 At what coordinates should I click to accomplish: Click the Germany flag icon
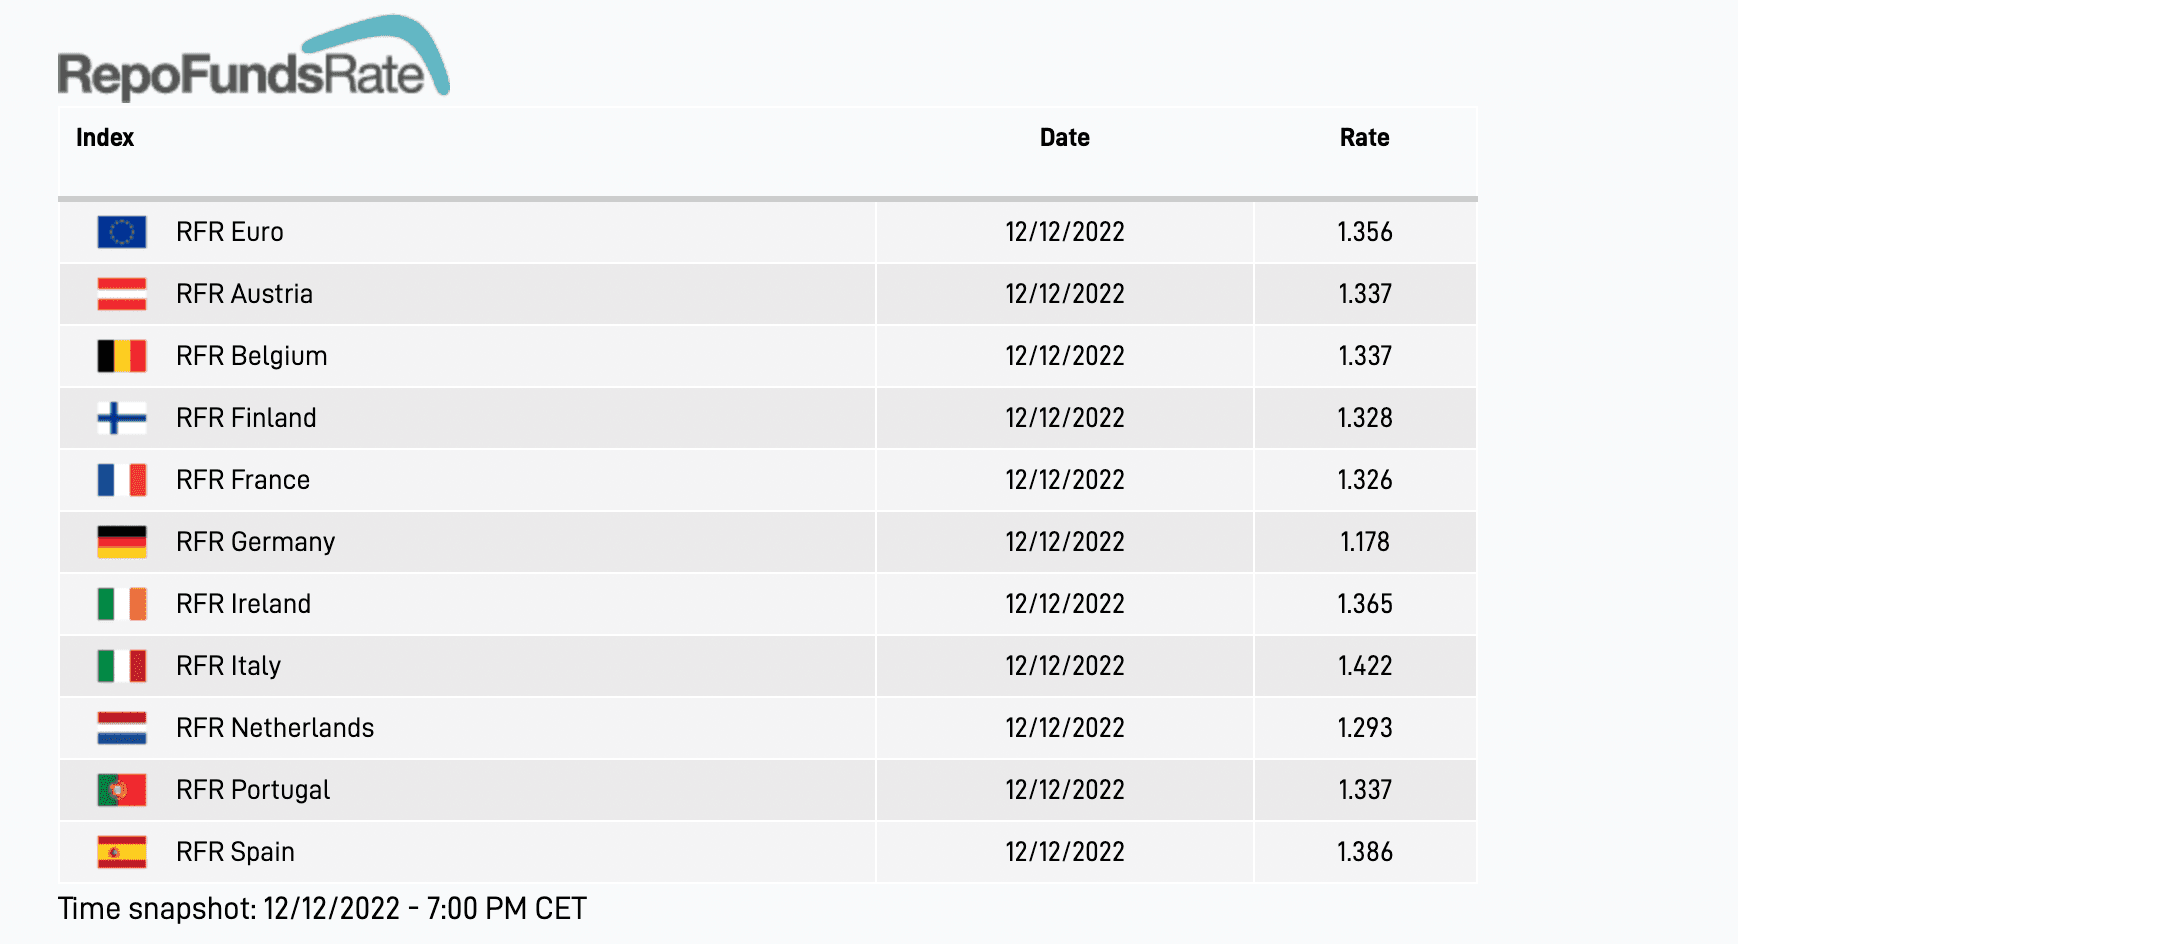coord(122,542)
